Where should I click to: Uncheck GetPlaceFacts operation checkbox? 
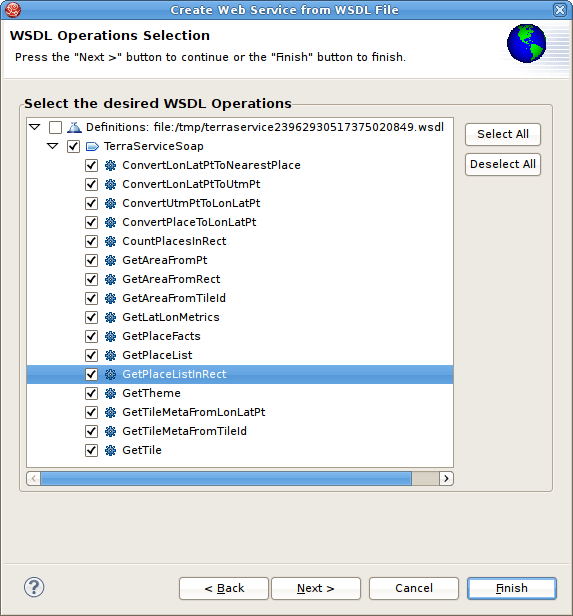point(92,336)
